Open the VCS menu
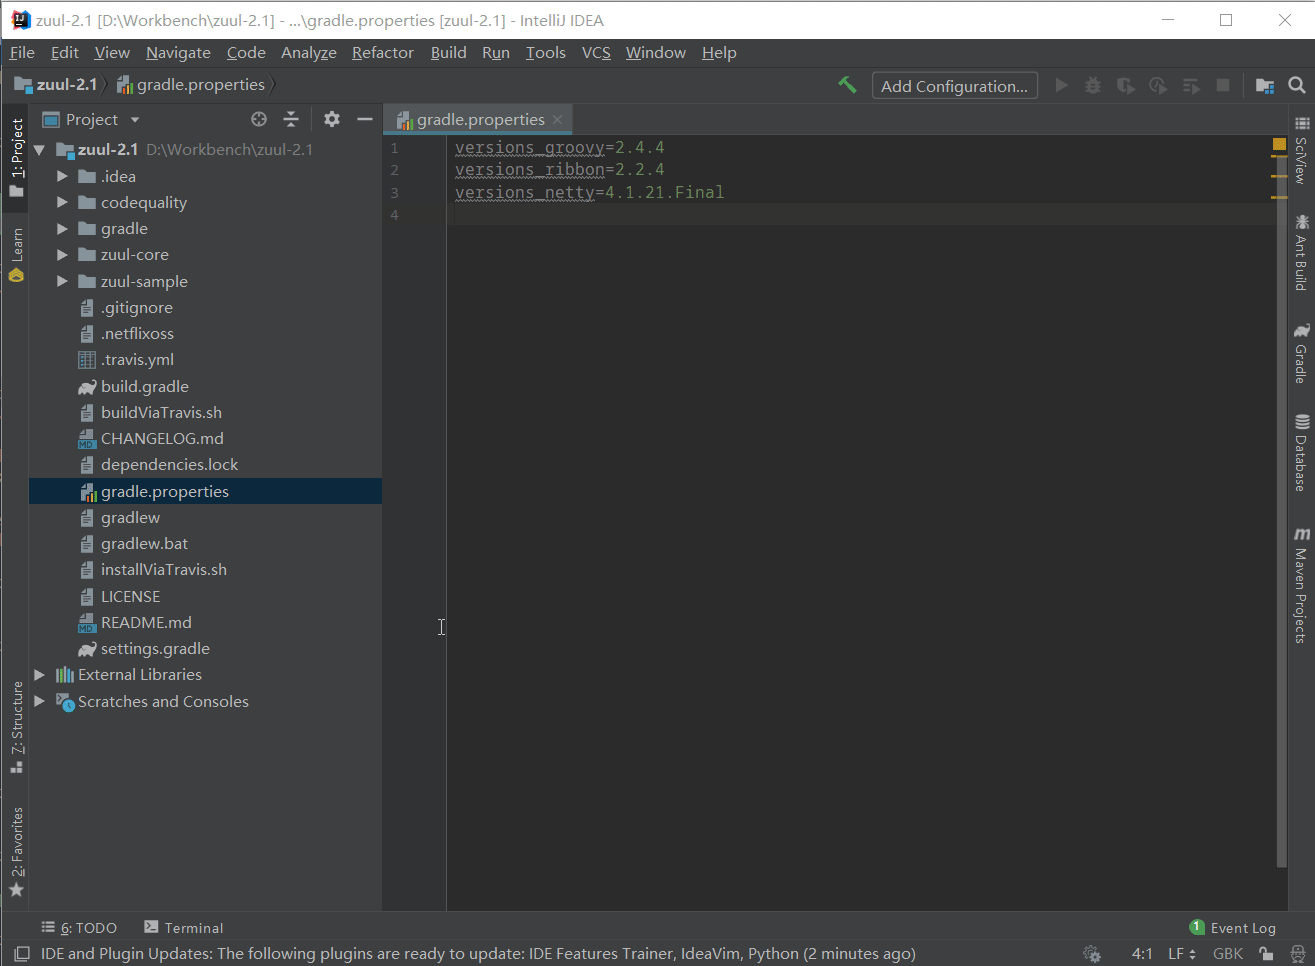1315x966 pixels. click(596, 52)
